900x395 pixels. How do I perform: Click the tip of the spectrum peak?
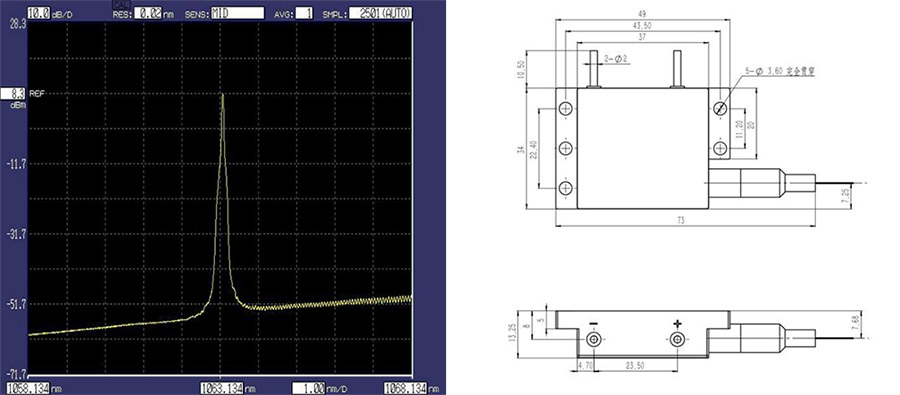click(x=222, y=95)
